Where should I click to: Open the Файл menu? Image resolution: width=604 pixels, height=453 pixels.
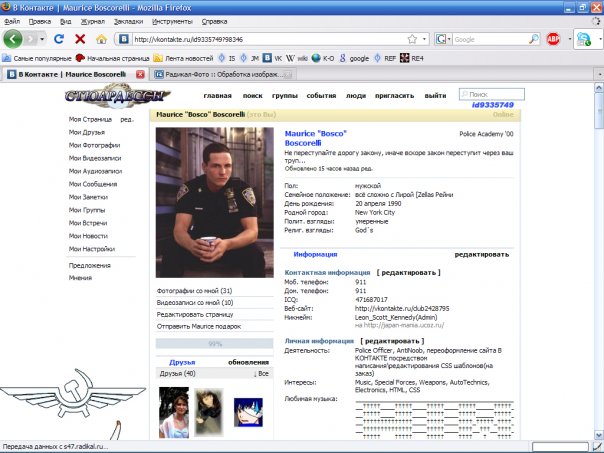click(12, 22)
